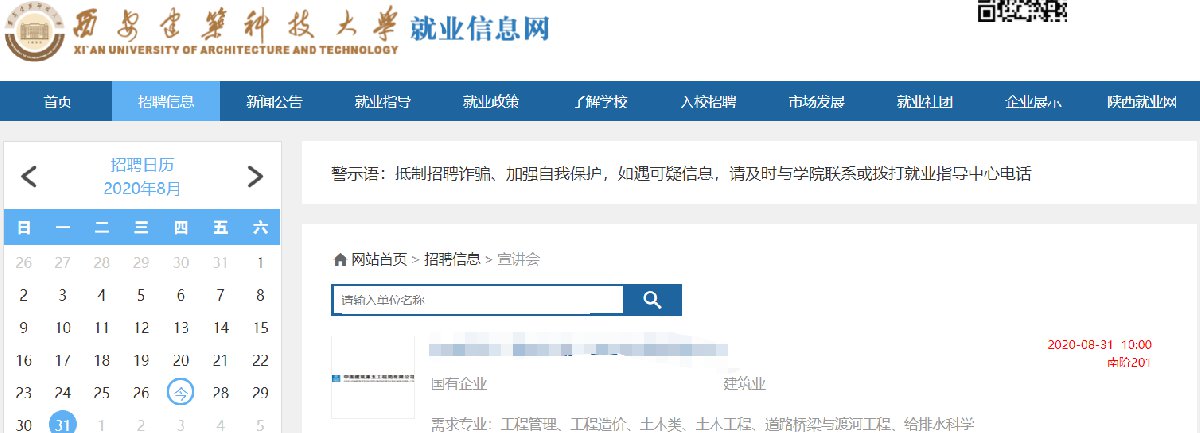Click the 就业信息网 site title
This screenshot has height=433, width=1200.
pyautogui.click(x=478, y=26)
